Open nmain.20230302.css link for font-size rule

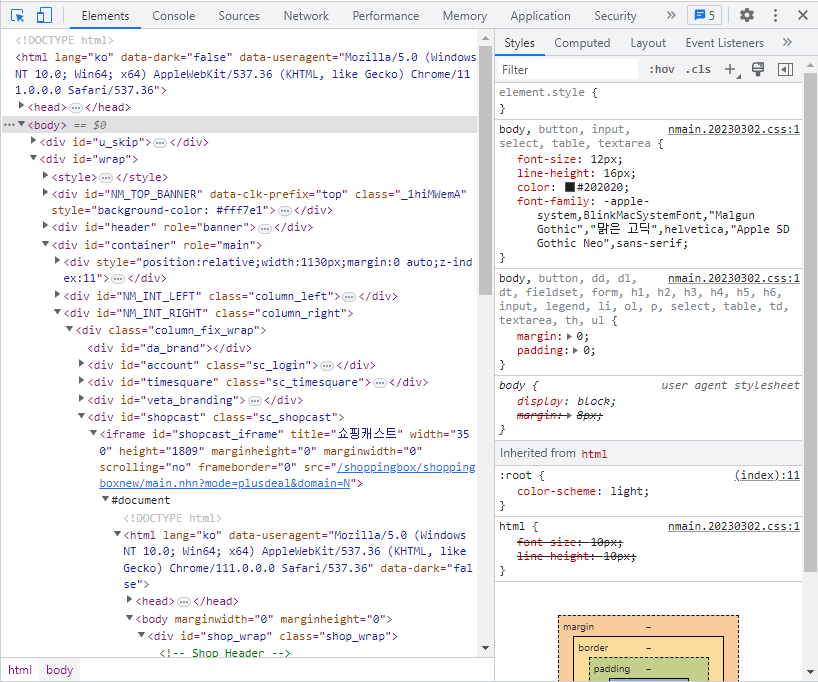pyautogui.click(x=733, y=129)
